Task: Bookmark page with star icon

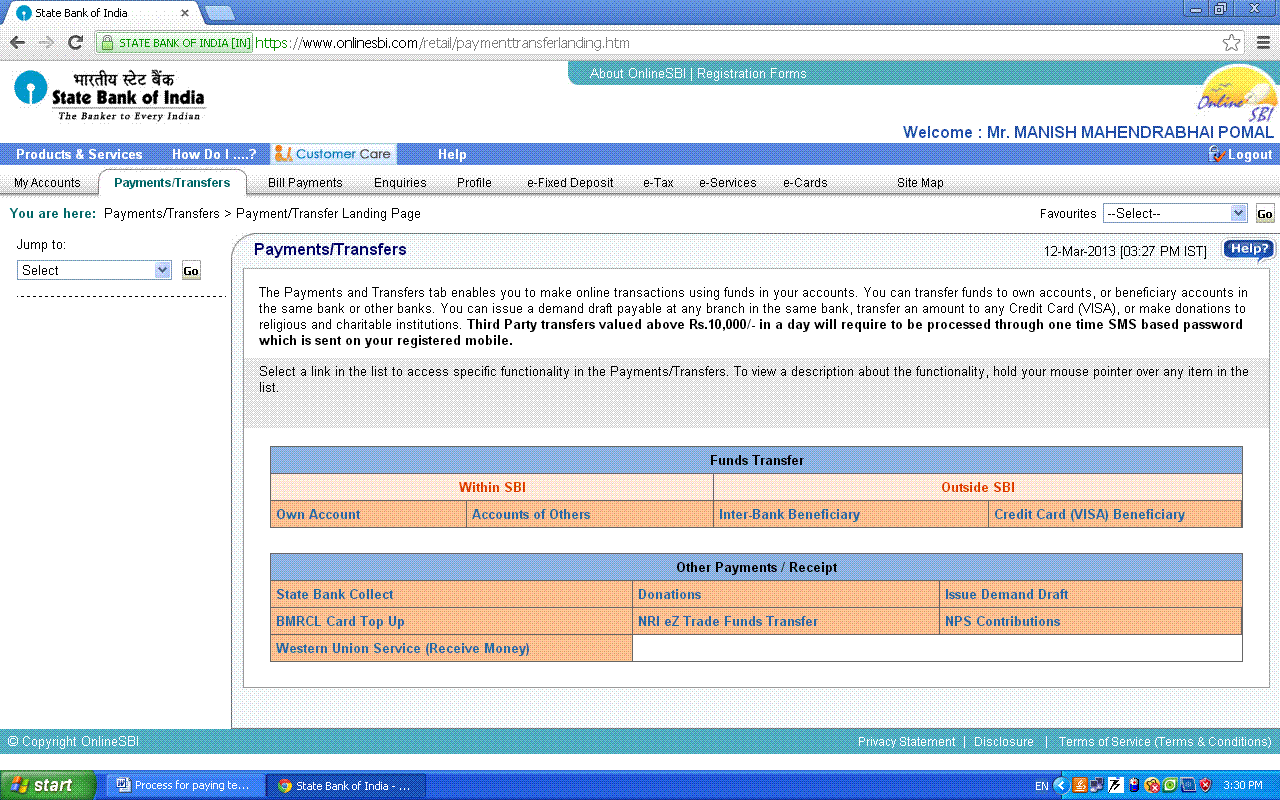Action: point(1231,43)
